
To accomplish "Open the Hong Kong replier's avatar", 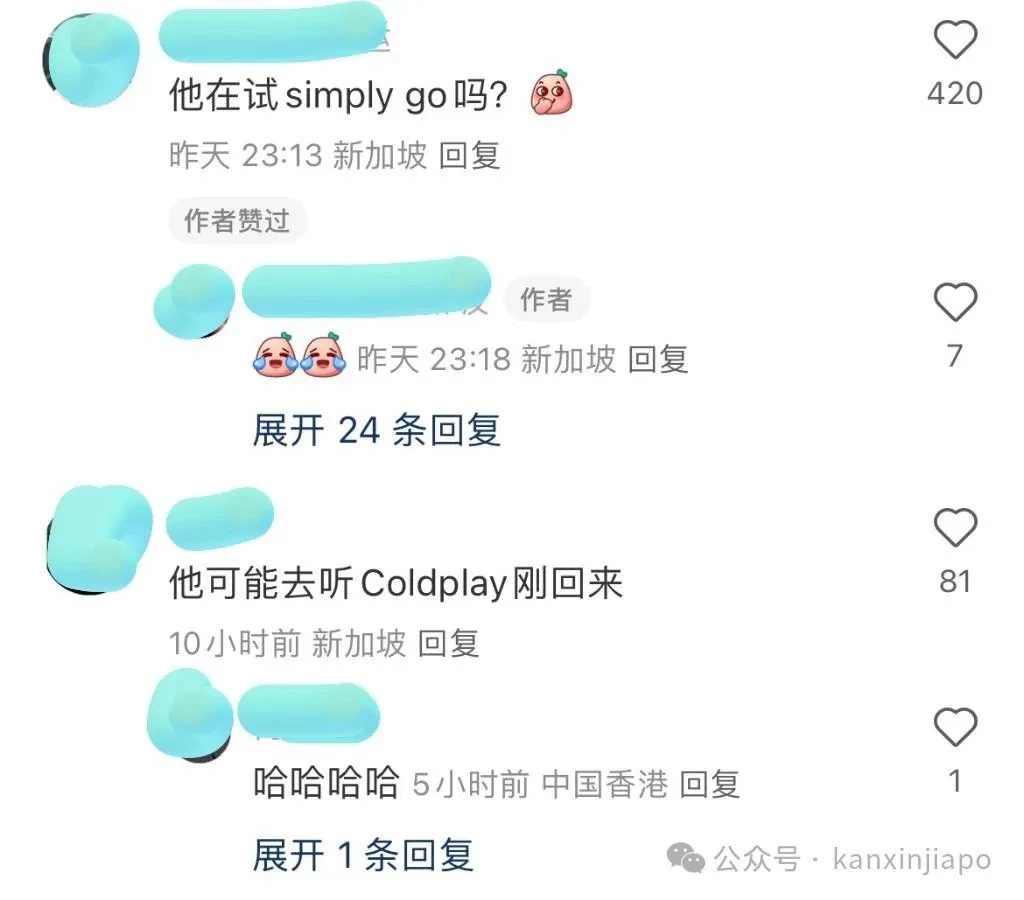I will tap(191, 714).
